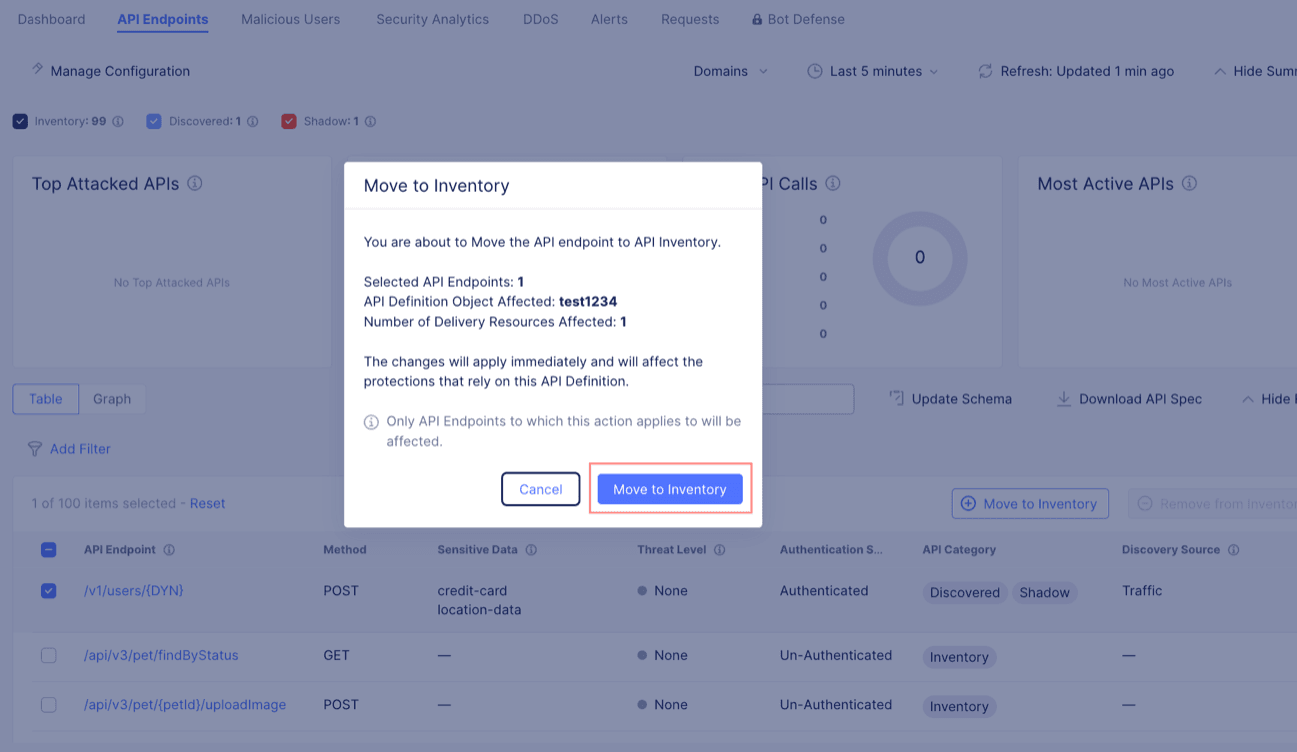Screen dimensions: 1297x752
Task: Toggle the Inventory filter checkbox
Action: click(20, 122)
